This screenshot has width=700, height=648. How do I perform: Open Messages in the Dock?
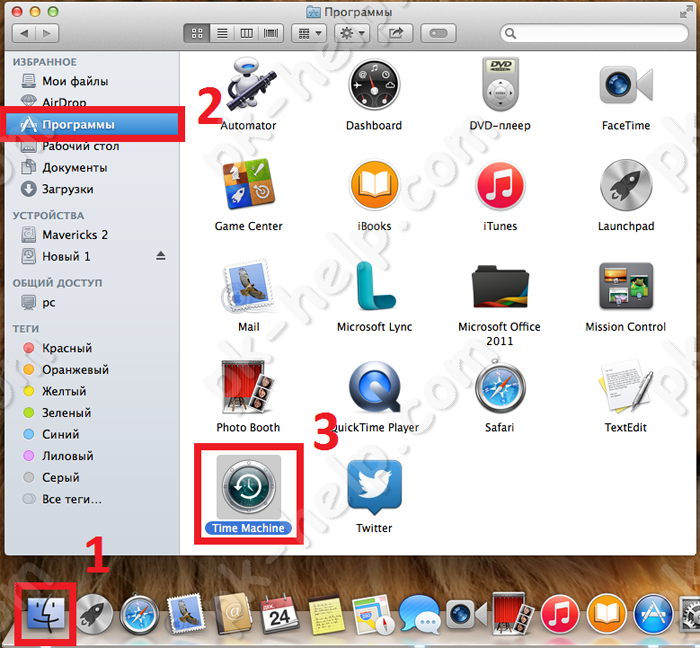point(420,615)
